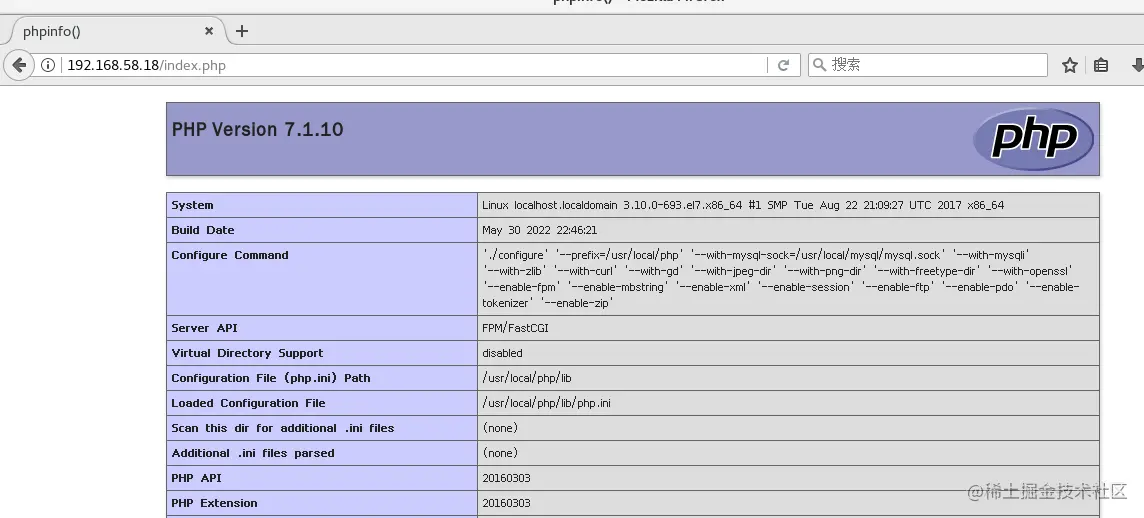
Task: Select the PHP API label
Action: 196,478
